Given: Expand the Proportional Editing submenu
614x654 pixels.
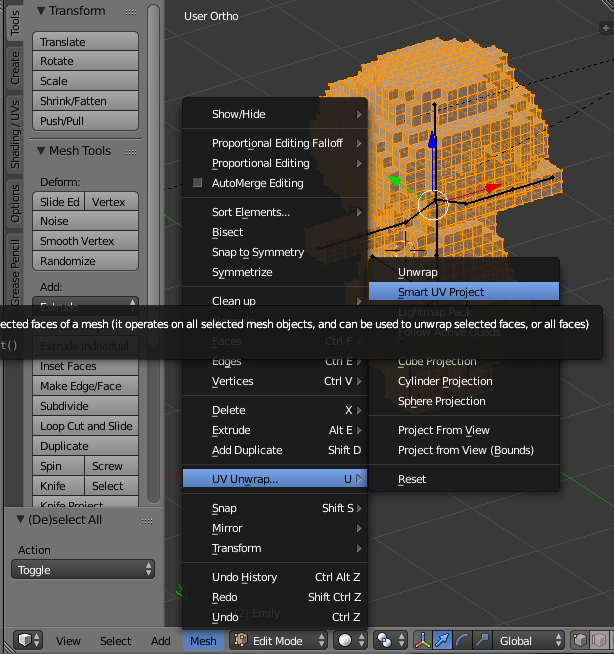Looking at the screenshot, I should (275, 163).
